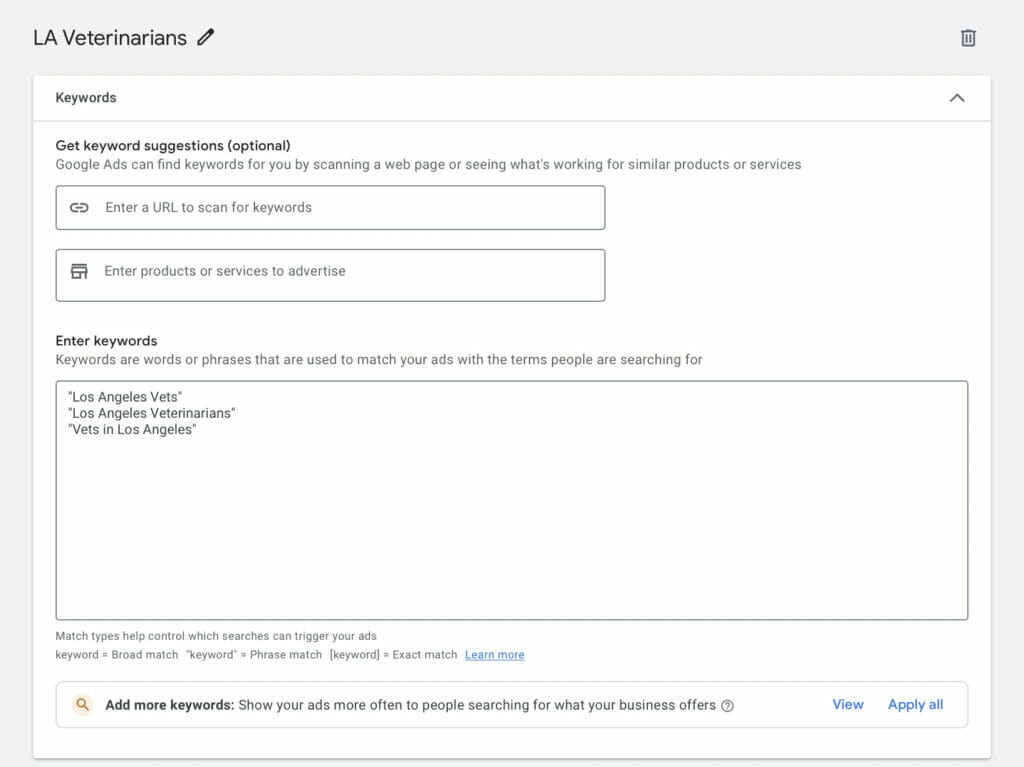Select the "Los Angeles Vets" keyword line
This screenshot has height=767, width=1024.
(x=125, y=397)
